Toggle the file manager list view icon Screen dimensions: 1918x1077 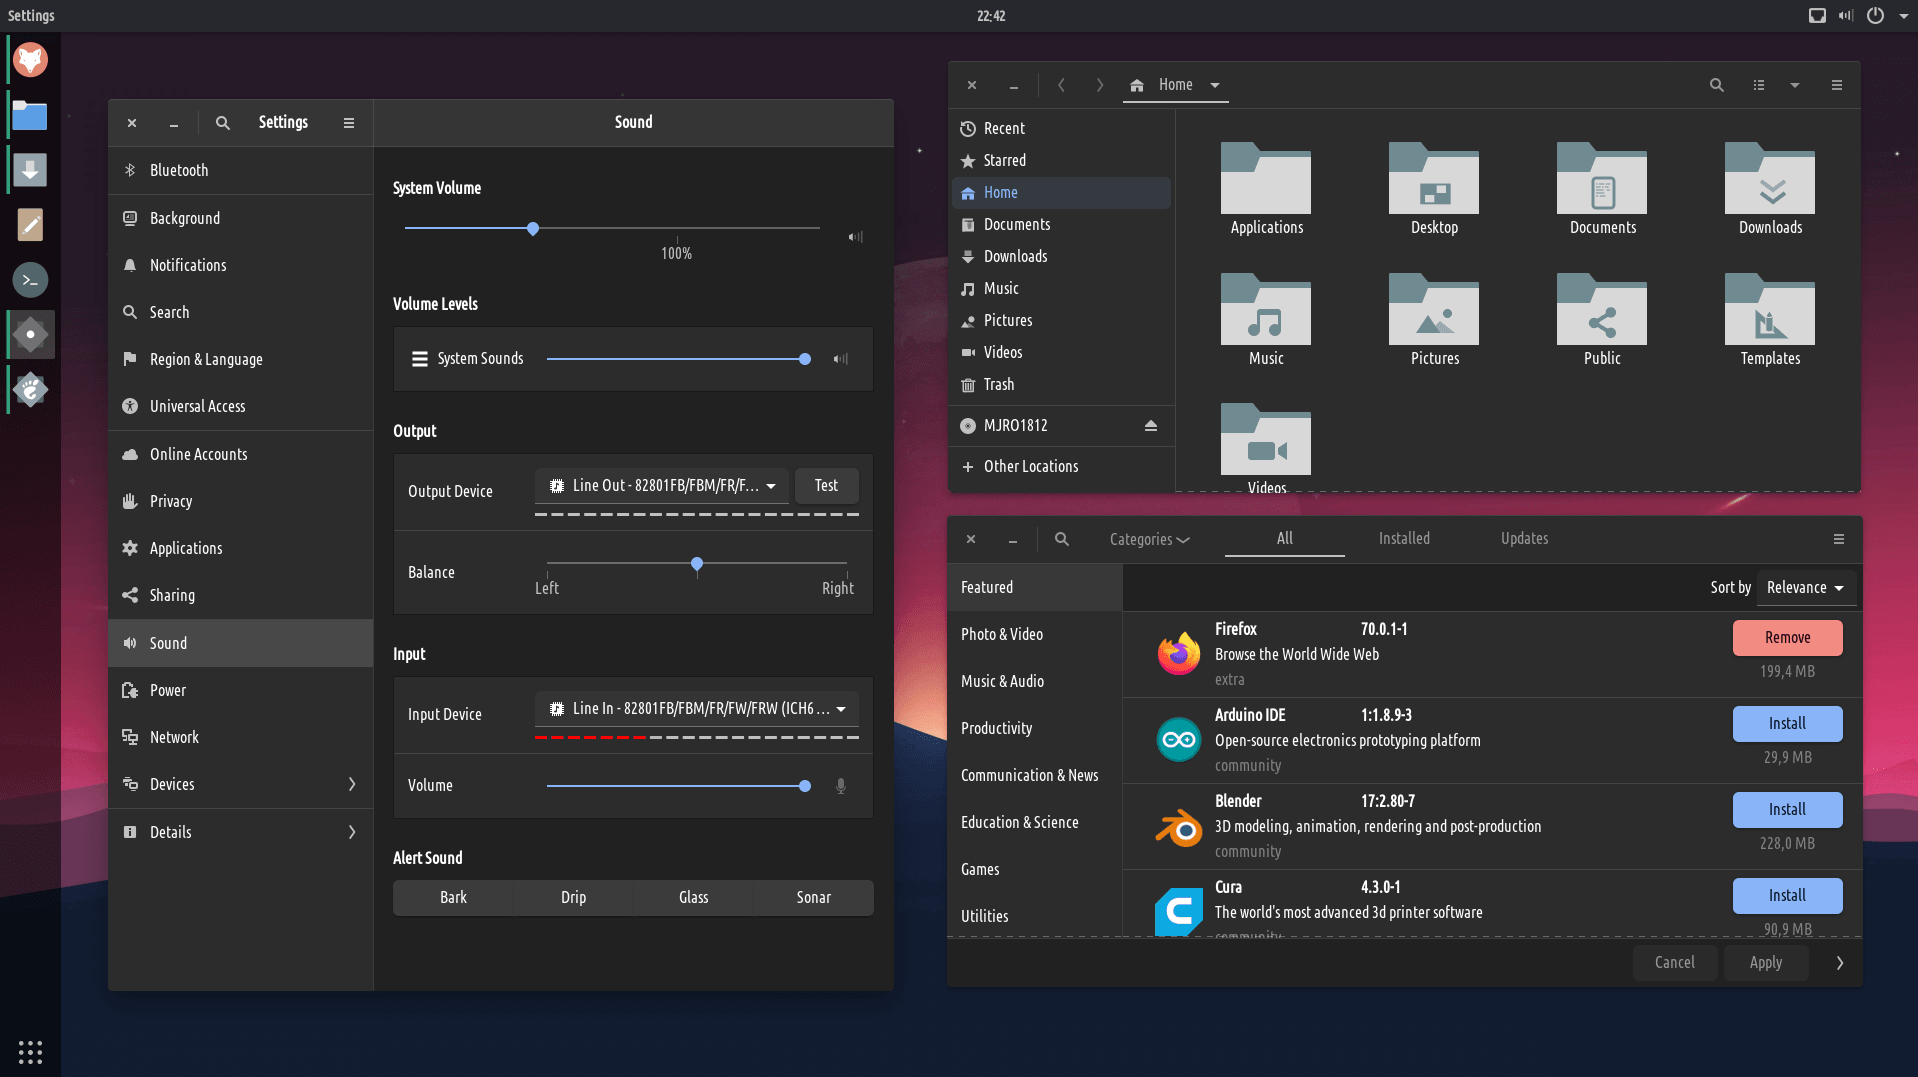point(1759,86)
